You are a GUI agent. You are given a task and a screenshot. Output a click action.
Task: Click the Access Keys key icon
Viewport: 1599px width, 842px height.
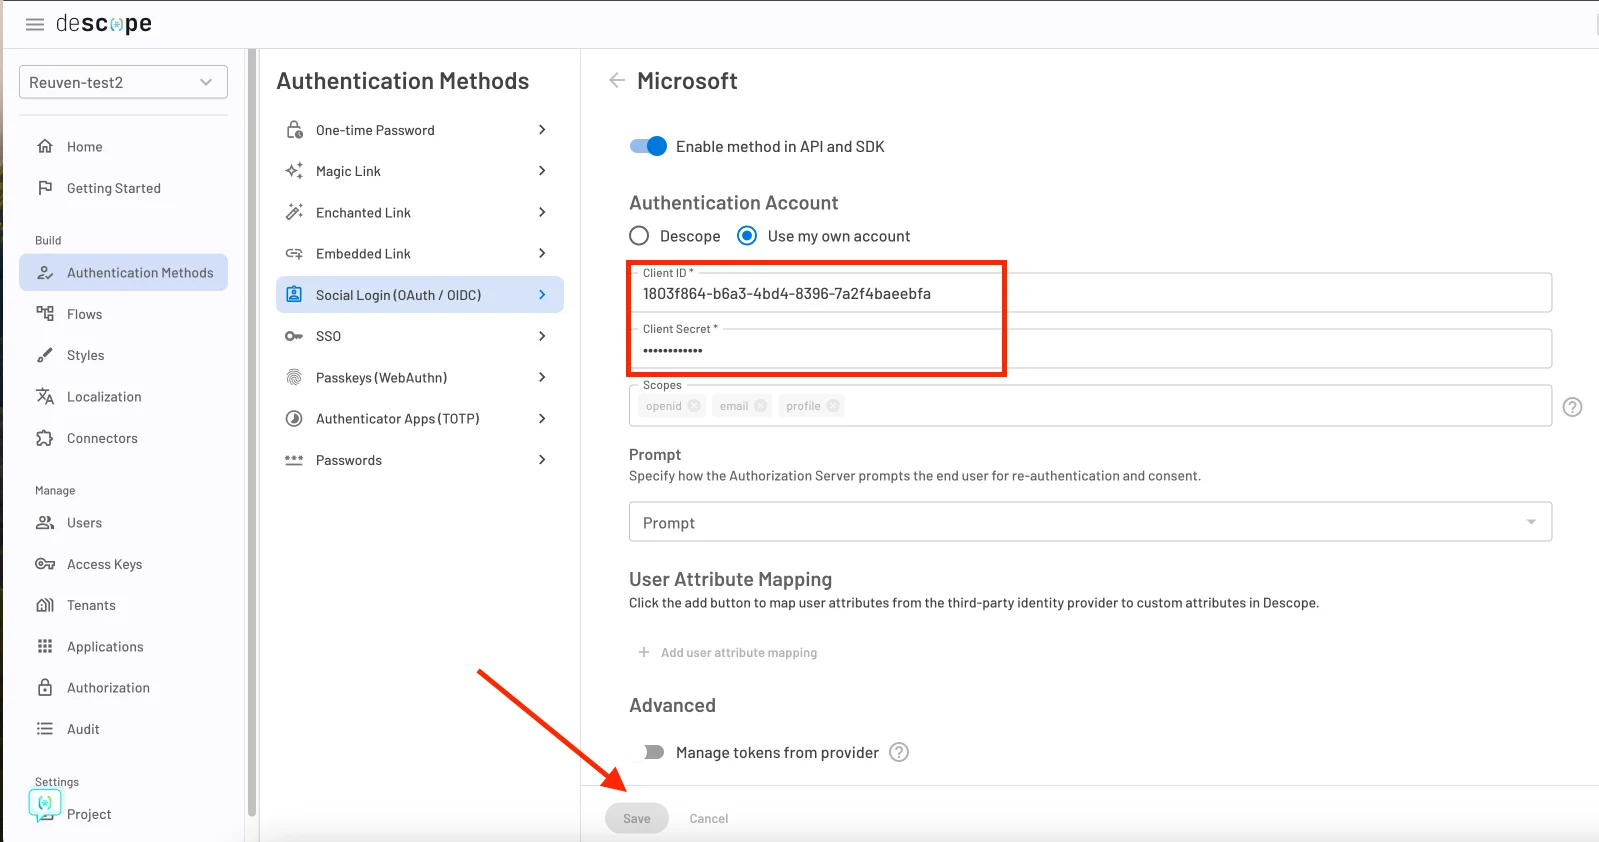pos(45,564)
